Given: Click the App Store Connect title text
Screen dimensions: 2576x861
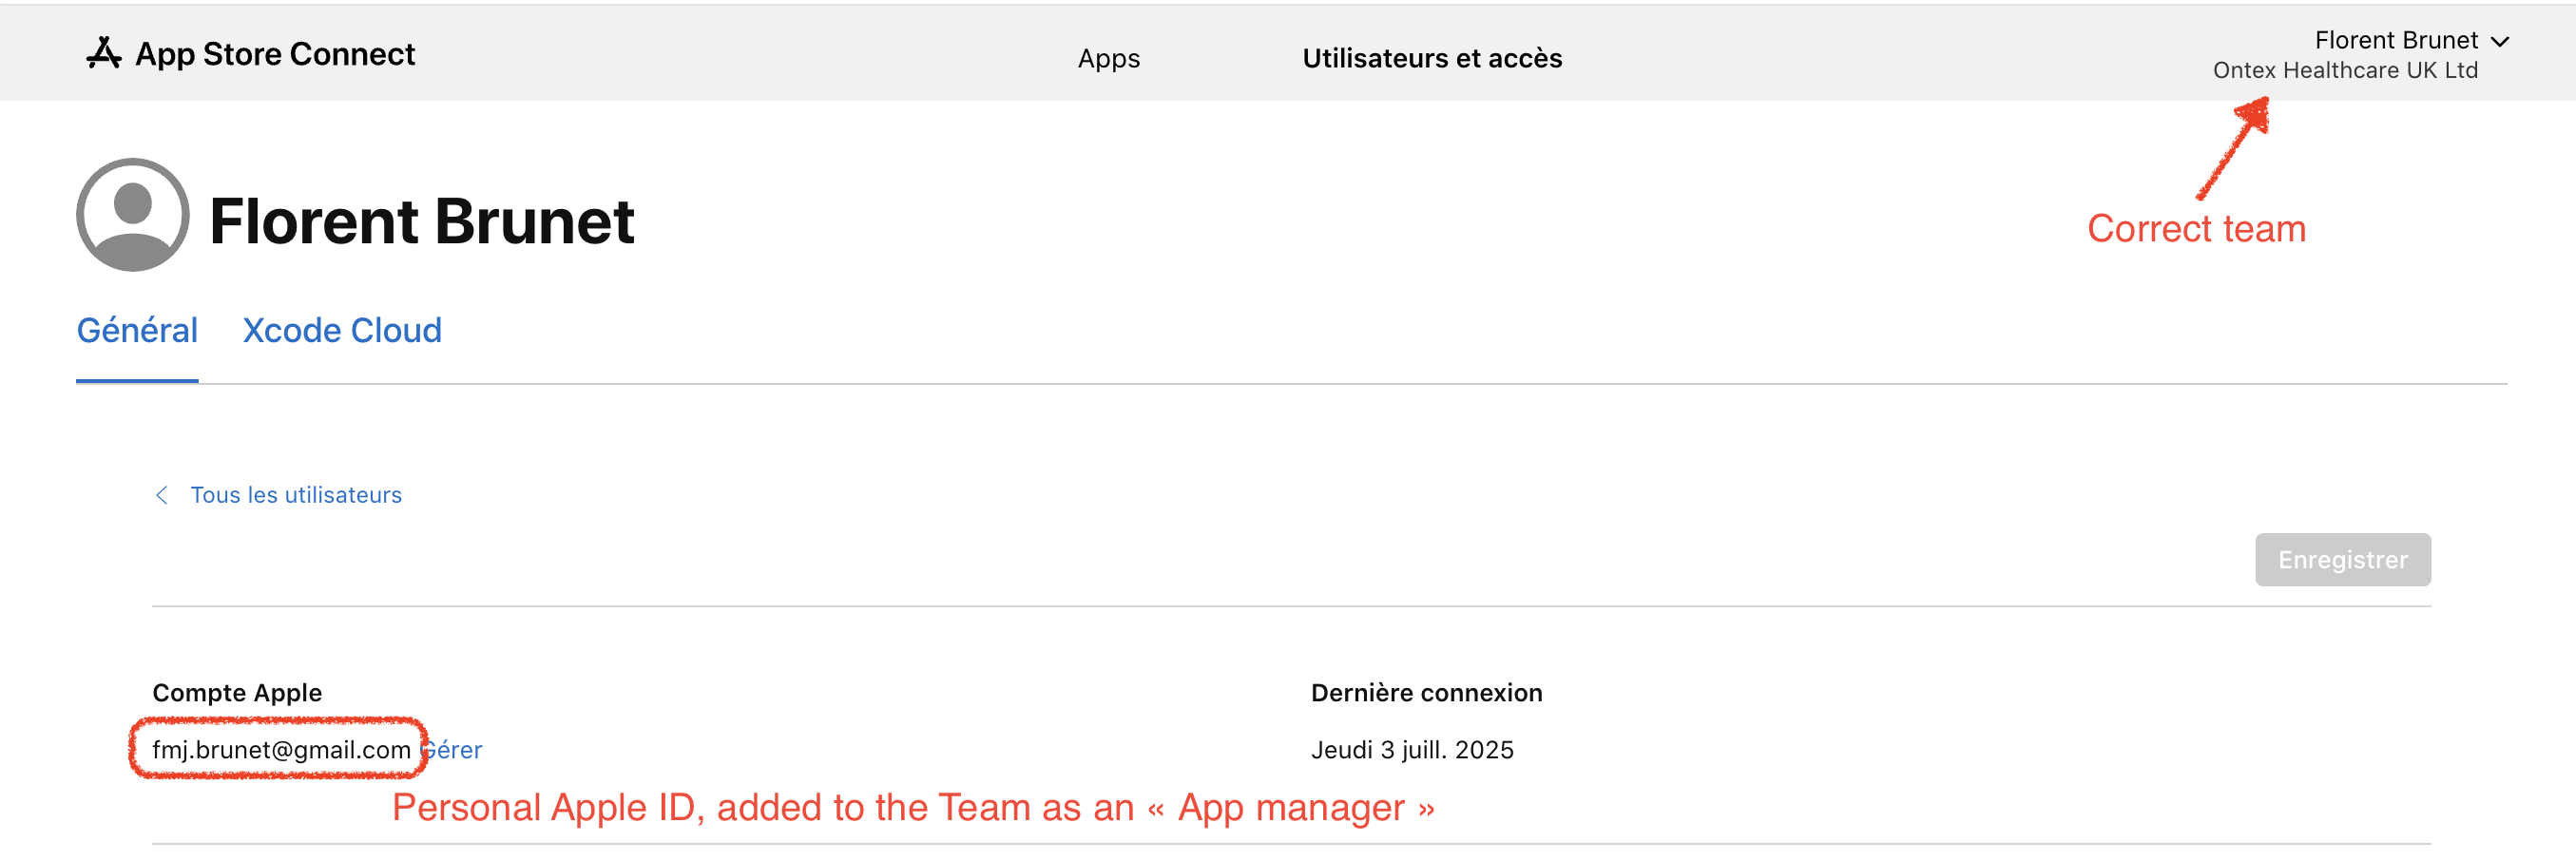Looking at the screenshot, I should pos(275,54).
